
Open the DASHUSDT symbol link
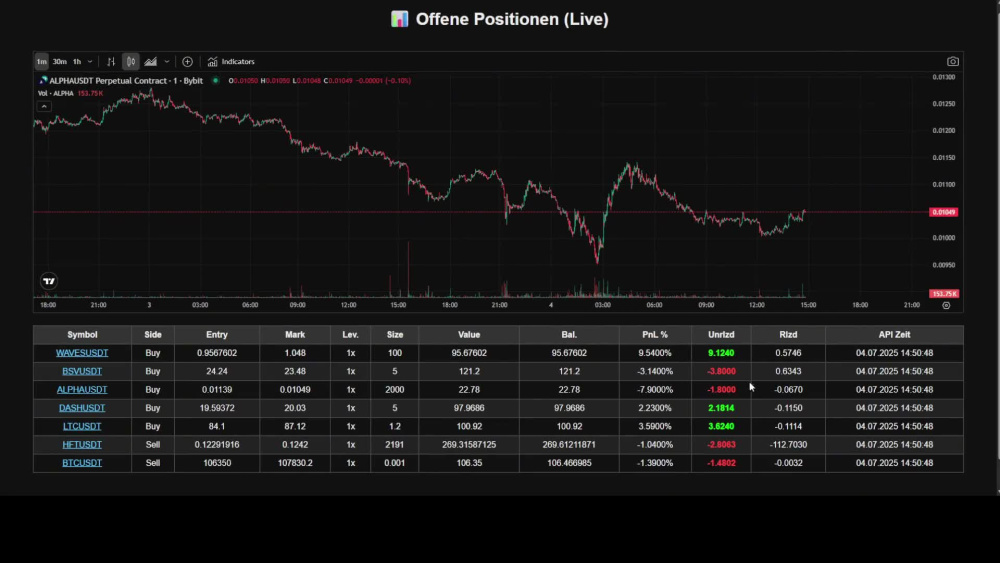(x=82, y=408)
